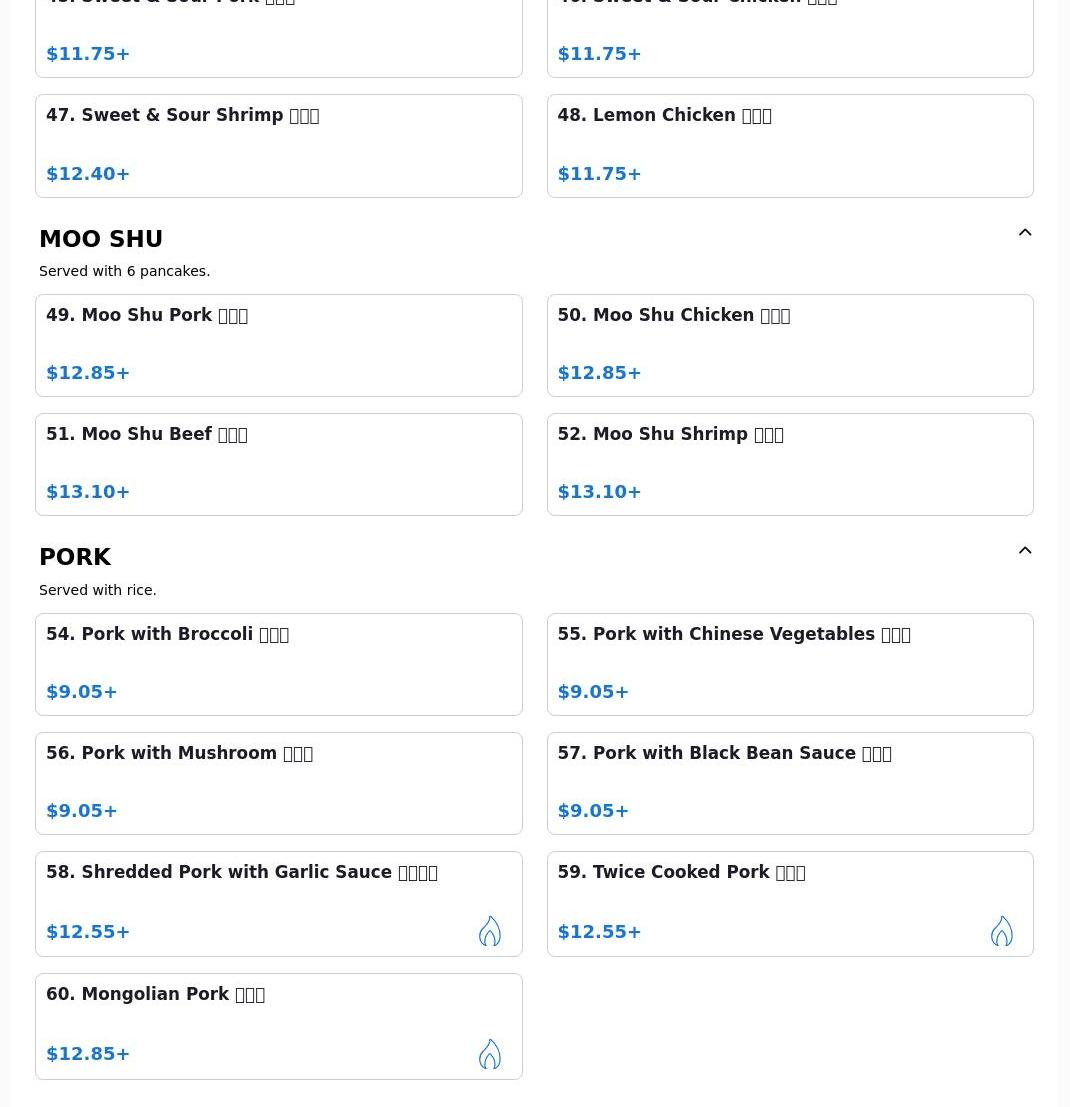Collapse the PORK section chevron
This screenshot has width=1070, height=1107.
[x=1025, y=551]
